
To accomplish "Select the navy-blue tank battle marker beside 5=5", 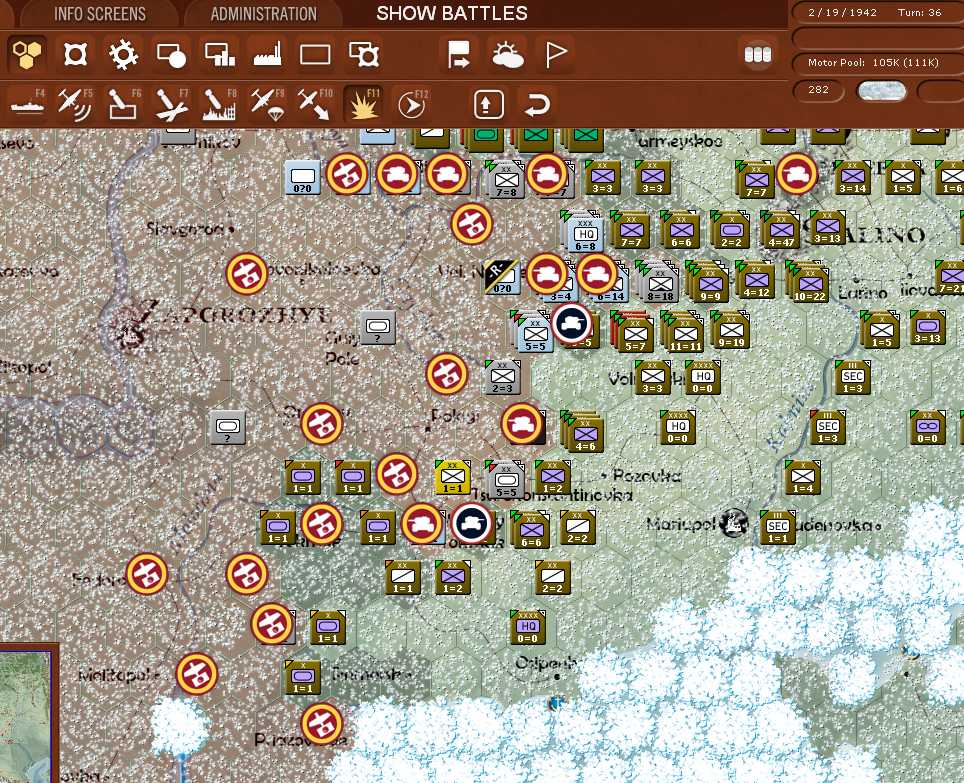I will coord(572,324).
